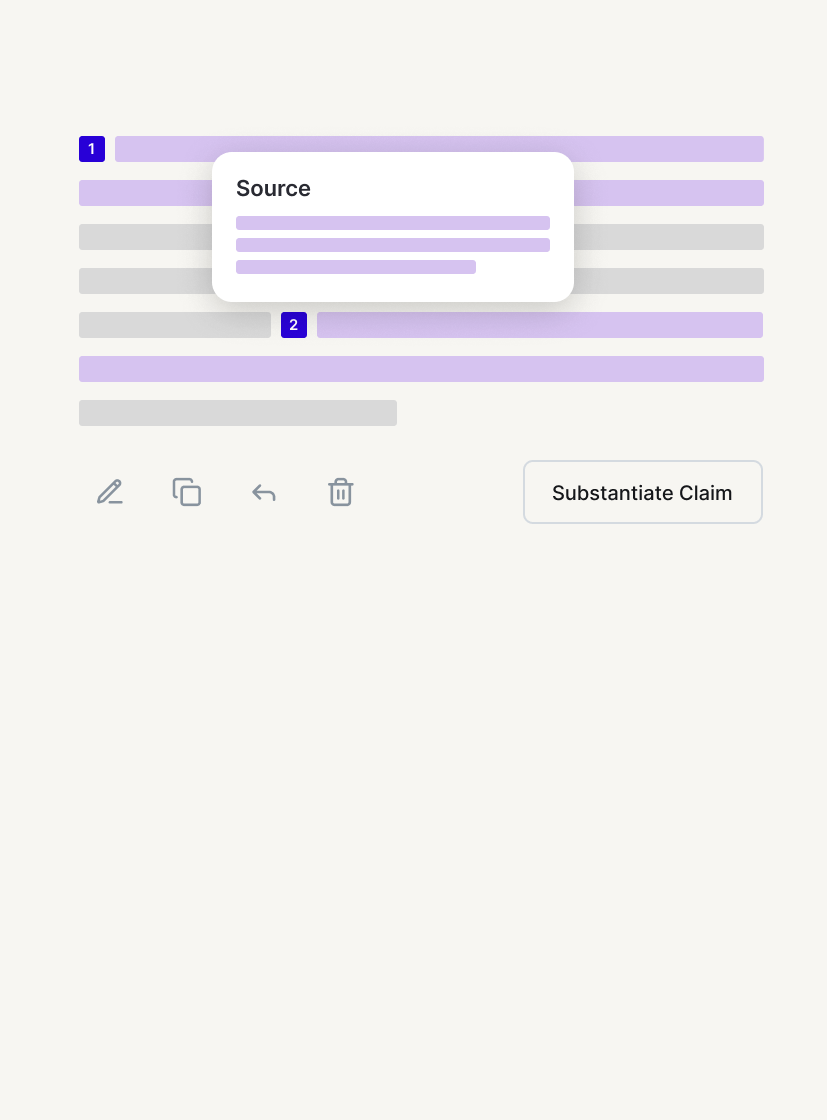The image size is (827, 1120).
Task: Click the short gray line above the toolbar
Action: point(238,413)
